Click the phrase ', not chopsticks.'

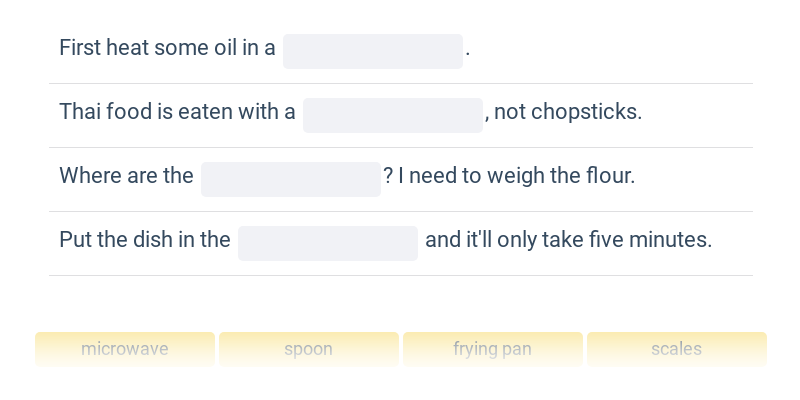coord(563,112)
